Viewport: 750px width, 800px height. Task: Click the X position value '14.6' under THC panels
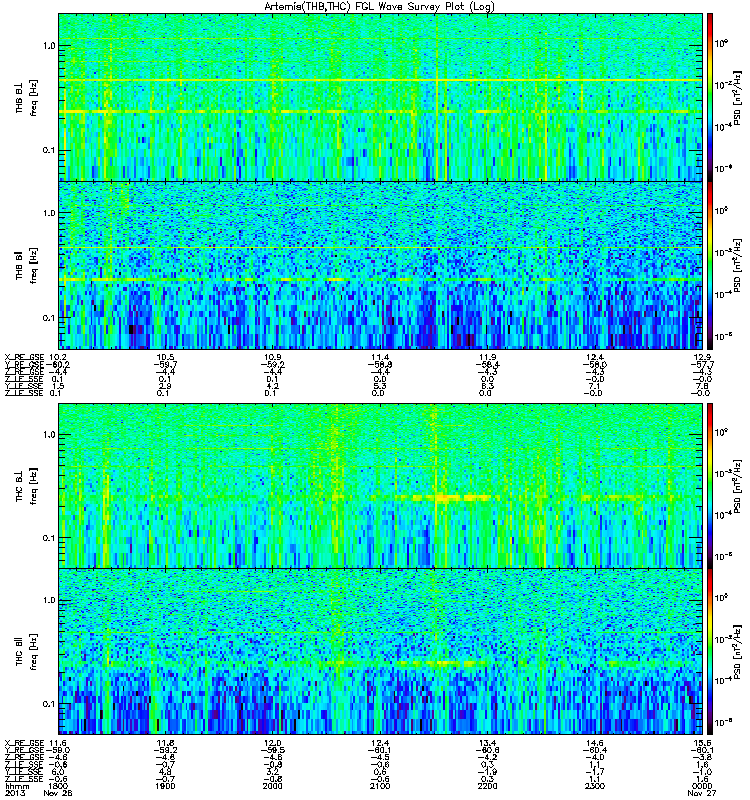594,743
